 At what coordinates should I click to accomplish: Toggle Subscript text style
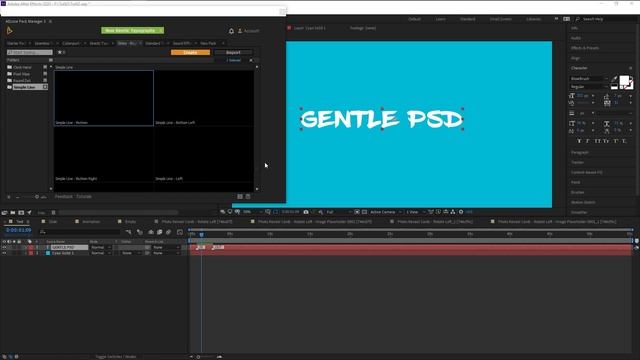(624, 141)
